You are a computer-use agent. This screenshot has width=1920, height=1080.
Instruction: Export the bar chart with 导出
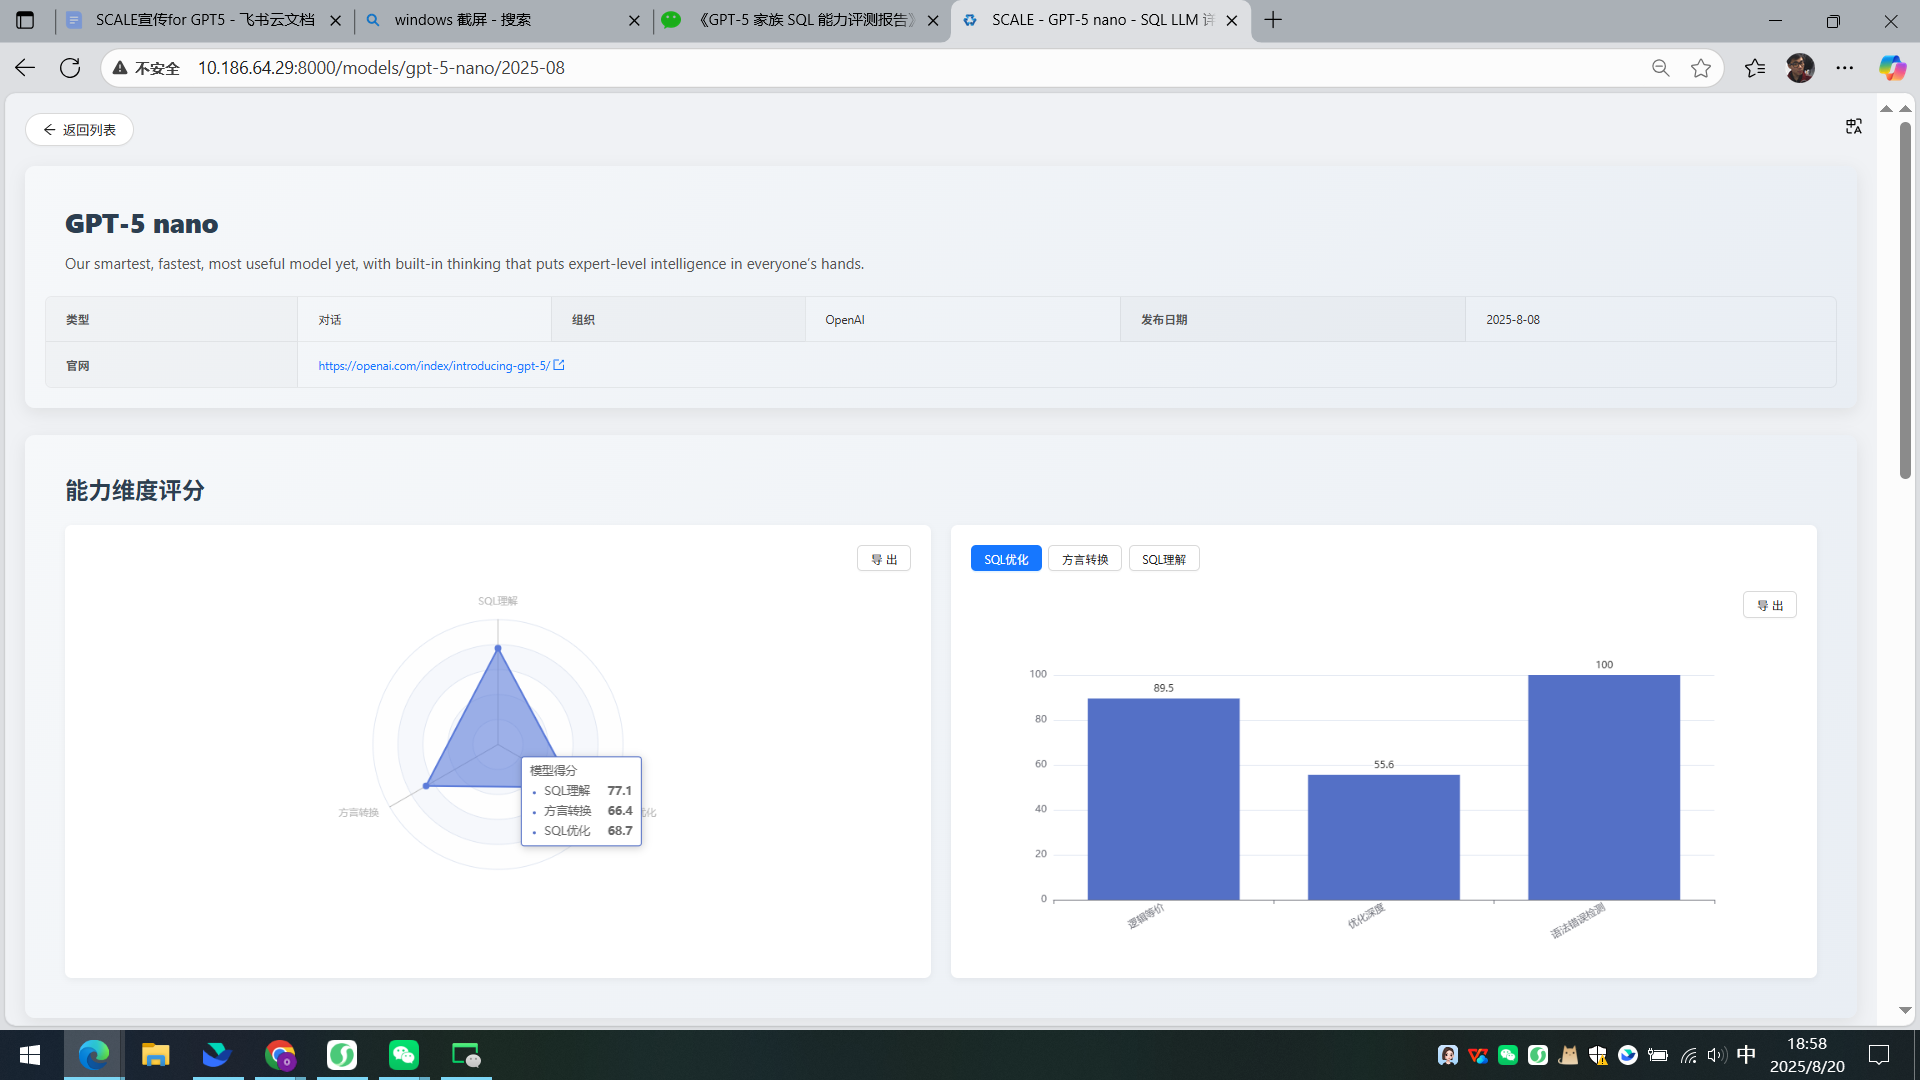pos(1769,605)
